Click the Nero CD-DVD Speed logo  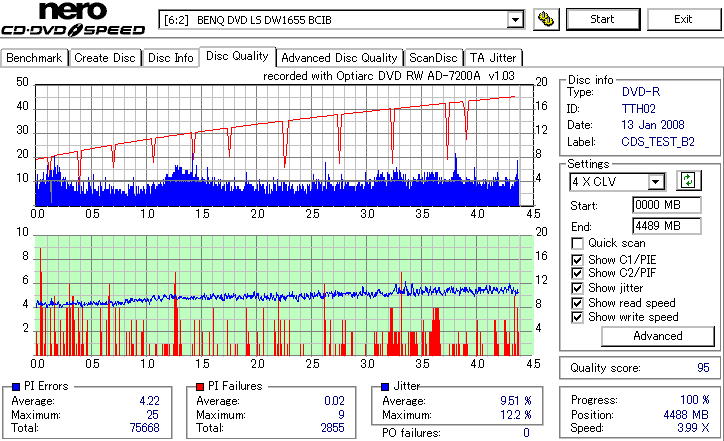(x=73, y=19)
